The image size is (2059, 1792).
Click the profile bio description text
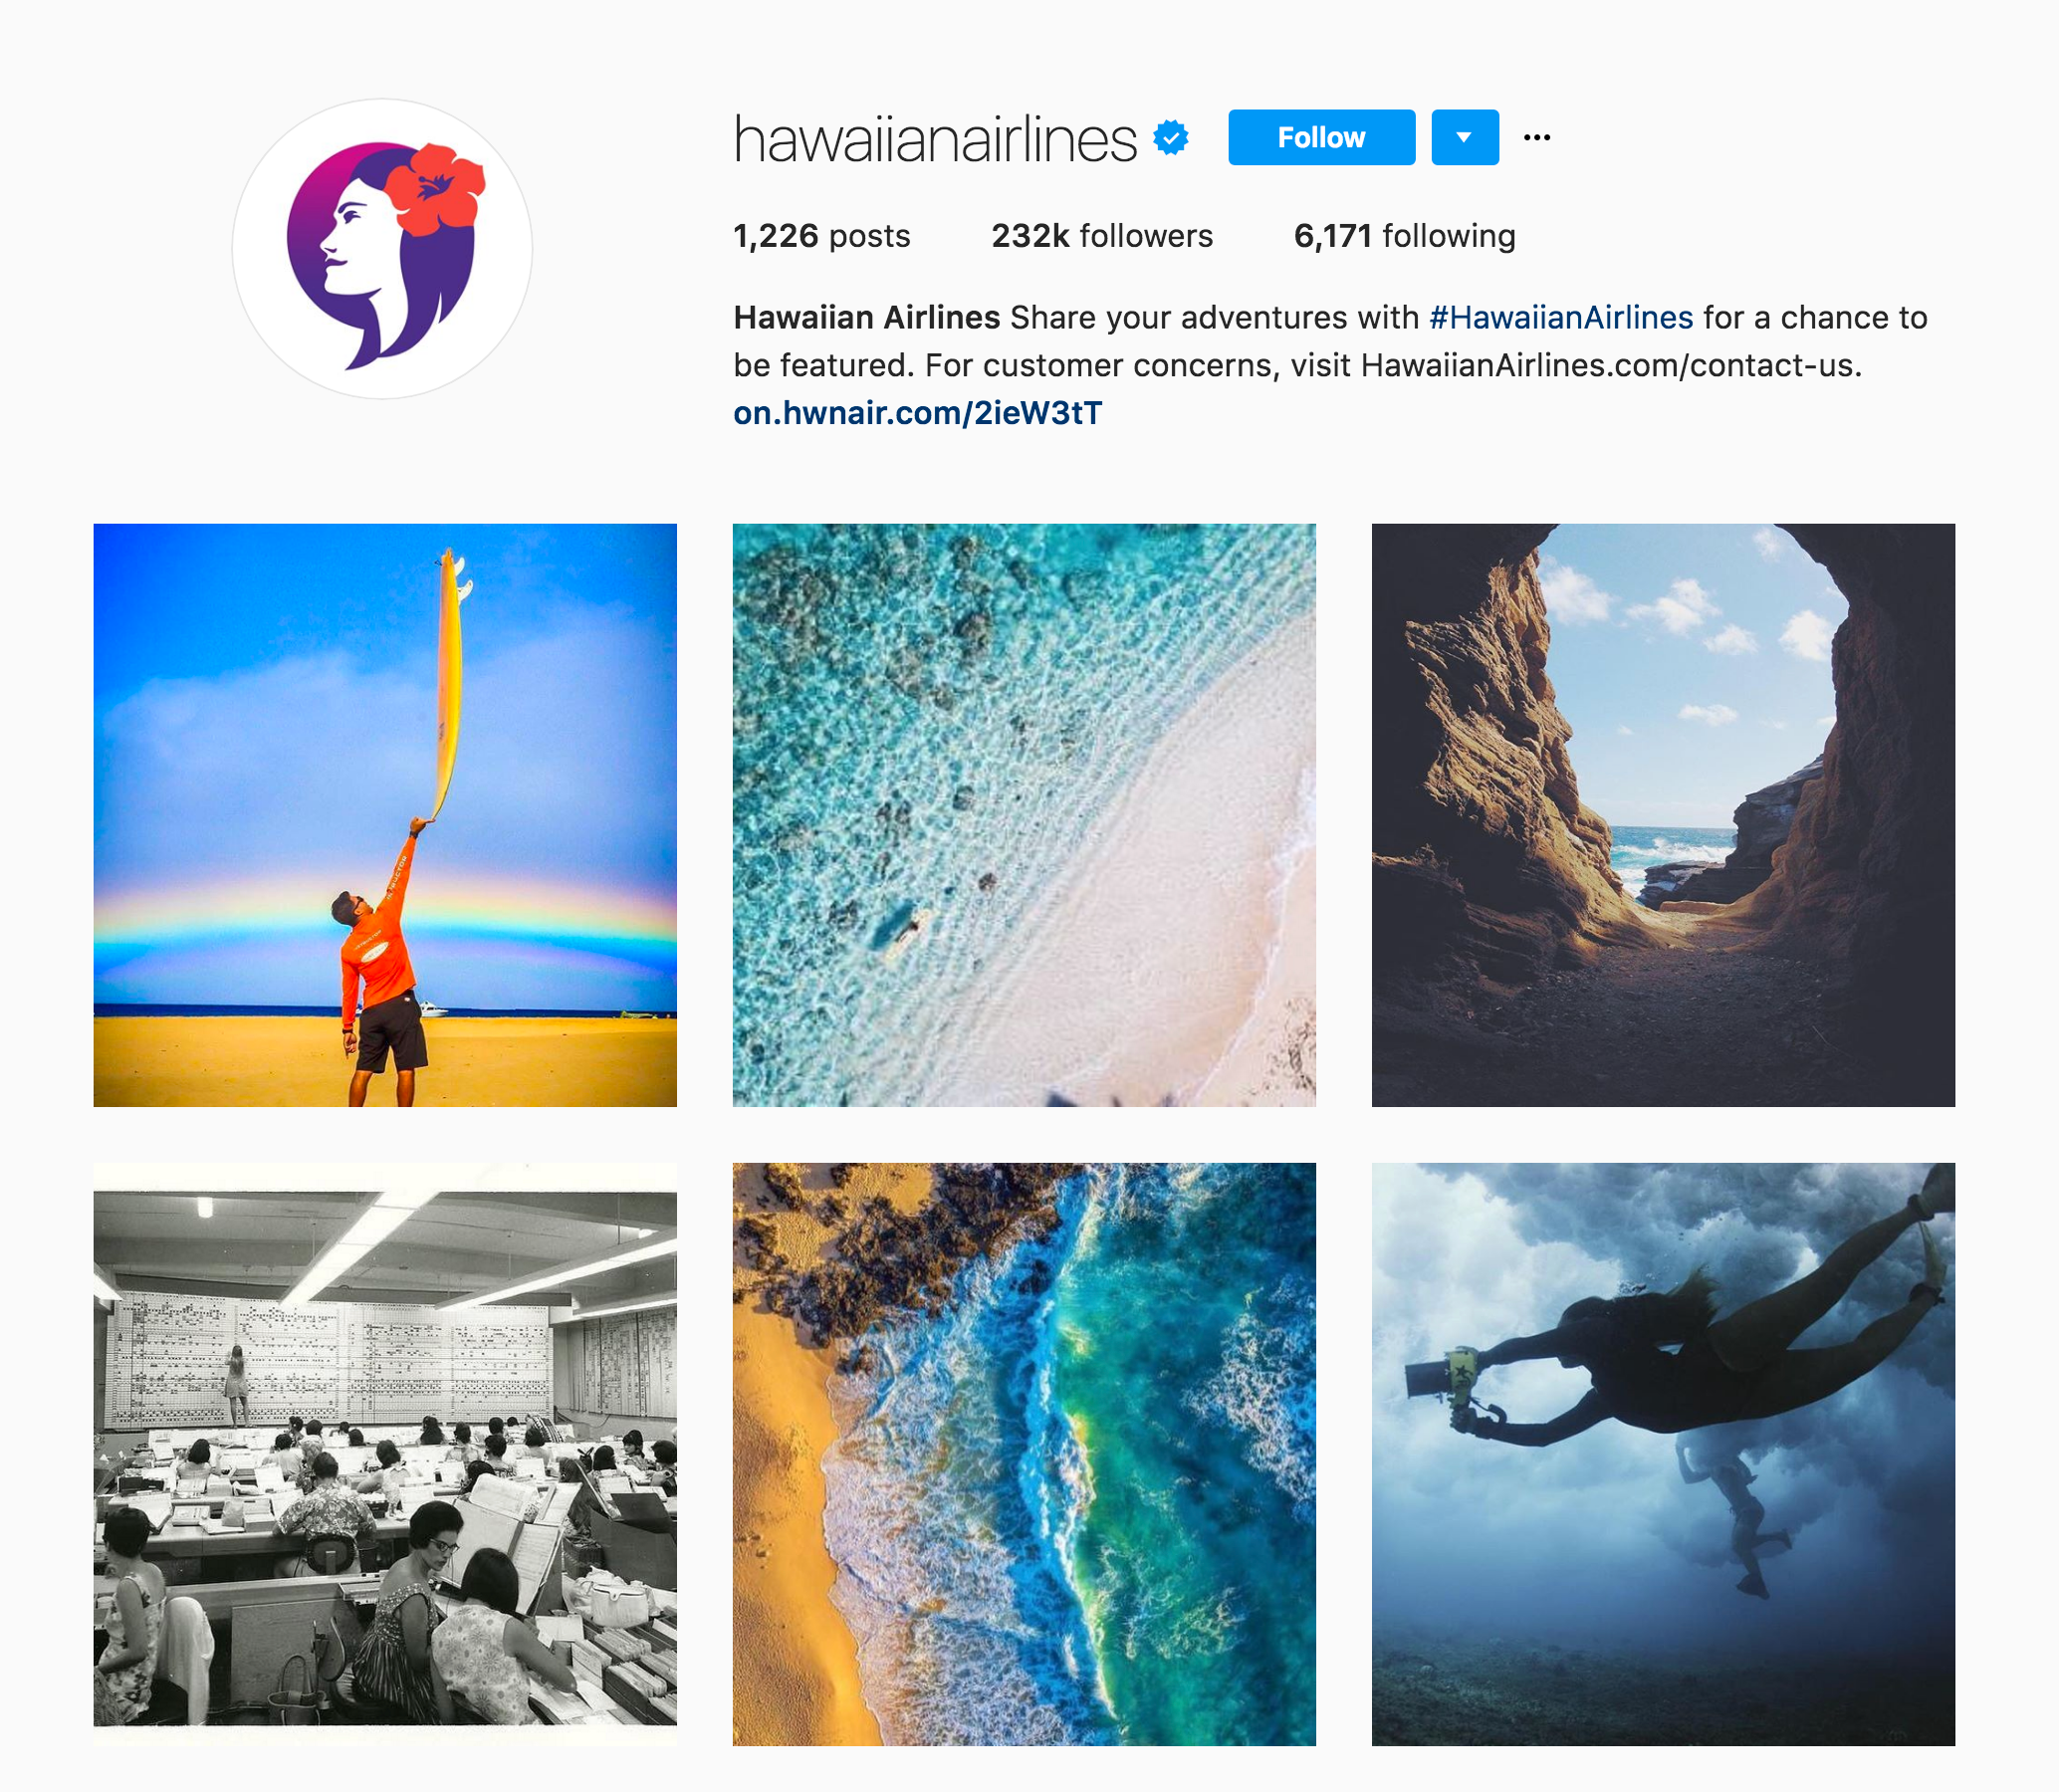(1330, 341)
